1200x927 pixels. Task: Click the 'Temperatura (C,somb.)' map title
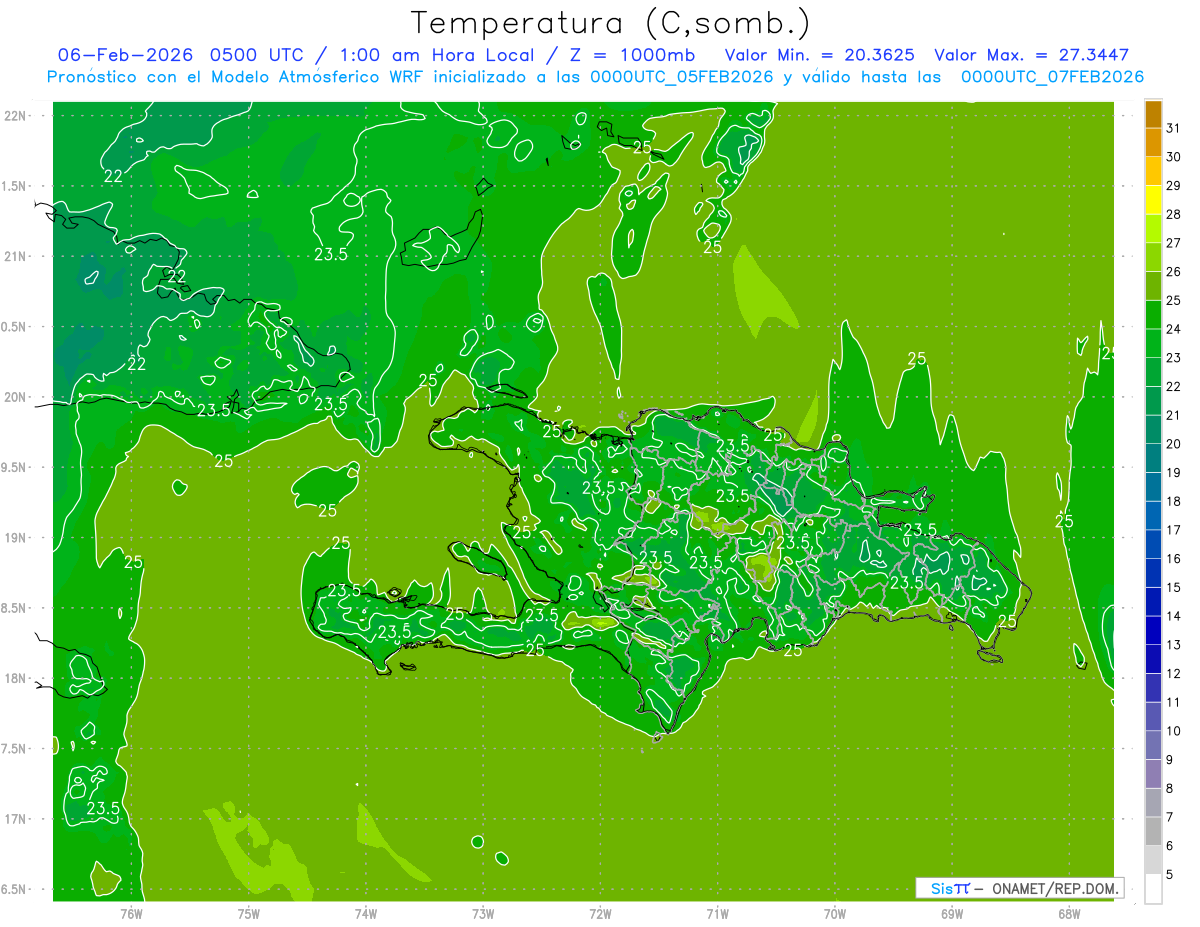coord(610,22)
